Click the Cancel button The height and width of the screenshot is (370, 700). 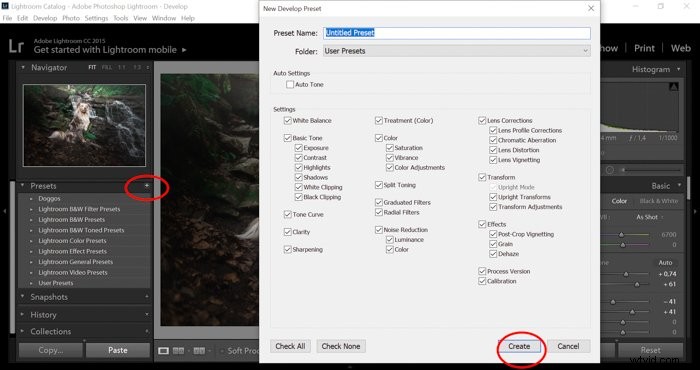pyautogui.click(x=568, y=346)
